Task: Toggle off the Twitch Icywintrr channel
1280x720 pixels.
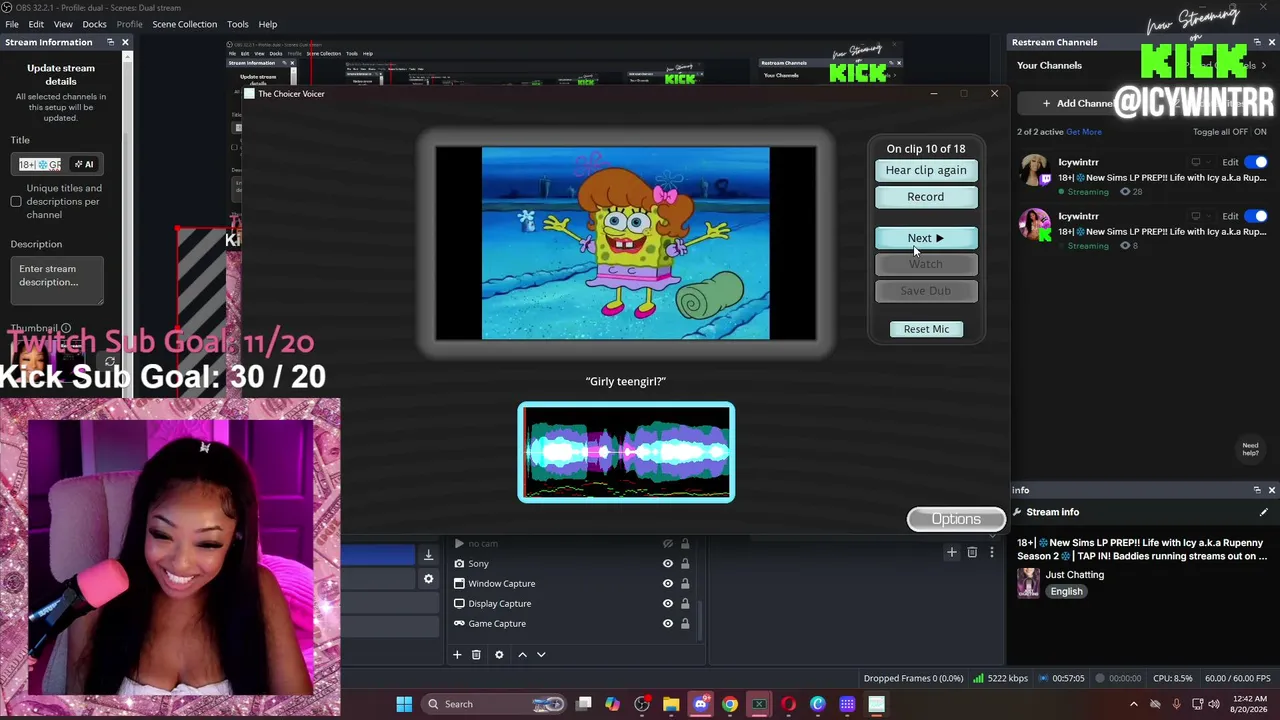Action: tap(1256, 162)
